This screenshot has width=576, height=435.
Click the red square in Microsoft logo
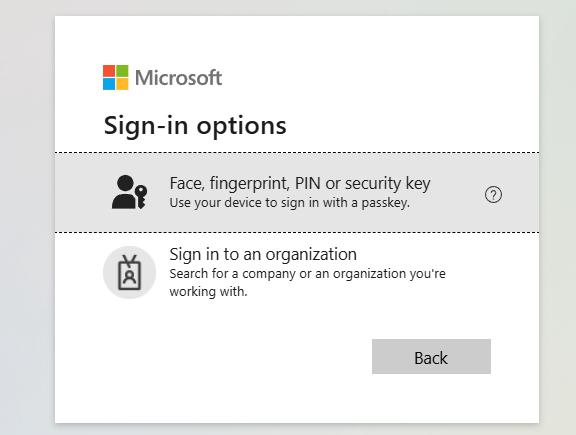109,71
